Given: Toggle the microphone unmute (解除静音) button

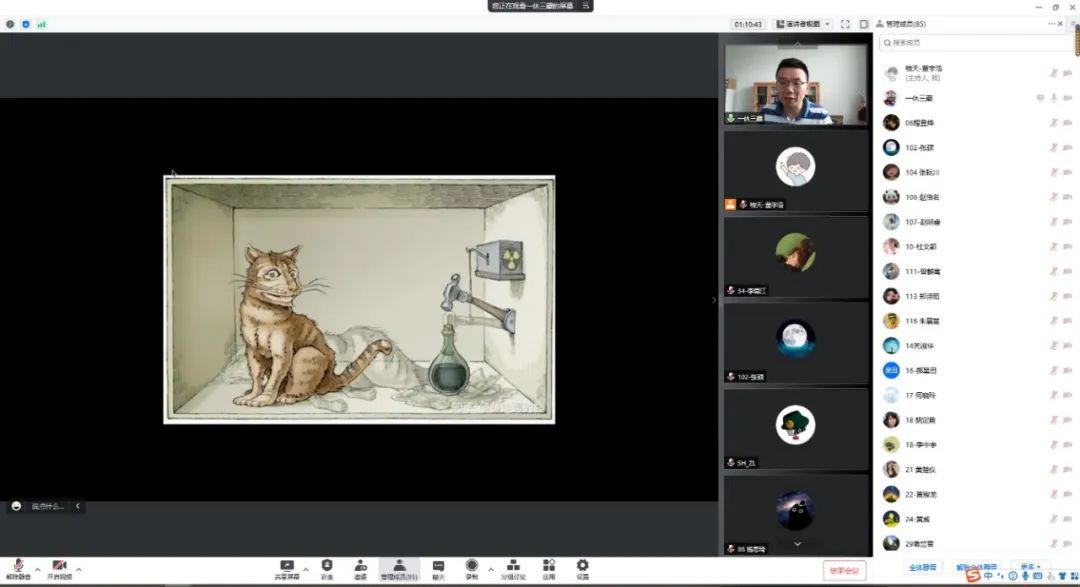Looking at the screenshot, I should pos(18,567).
